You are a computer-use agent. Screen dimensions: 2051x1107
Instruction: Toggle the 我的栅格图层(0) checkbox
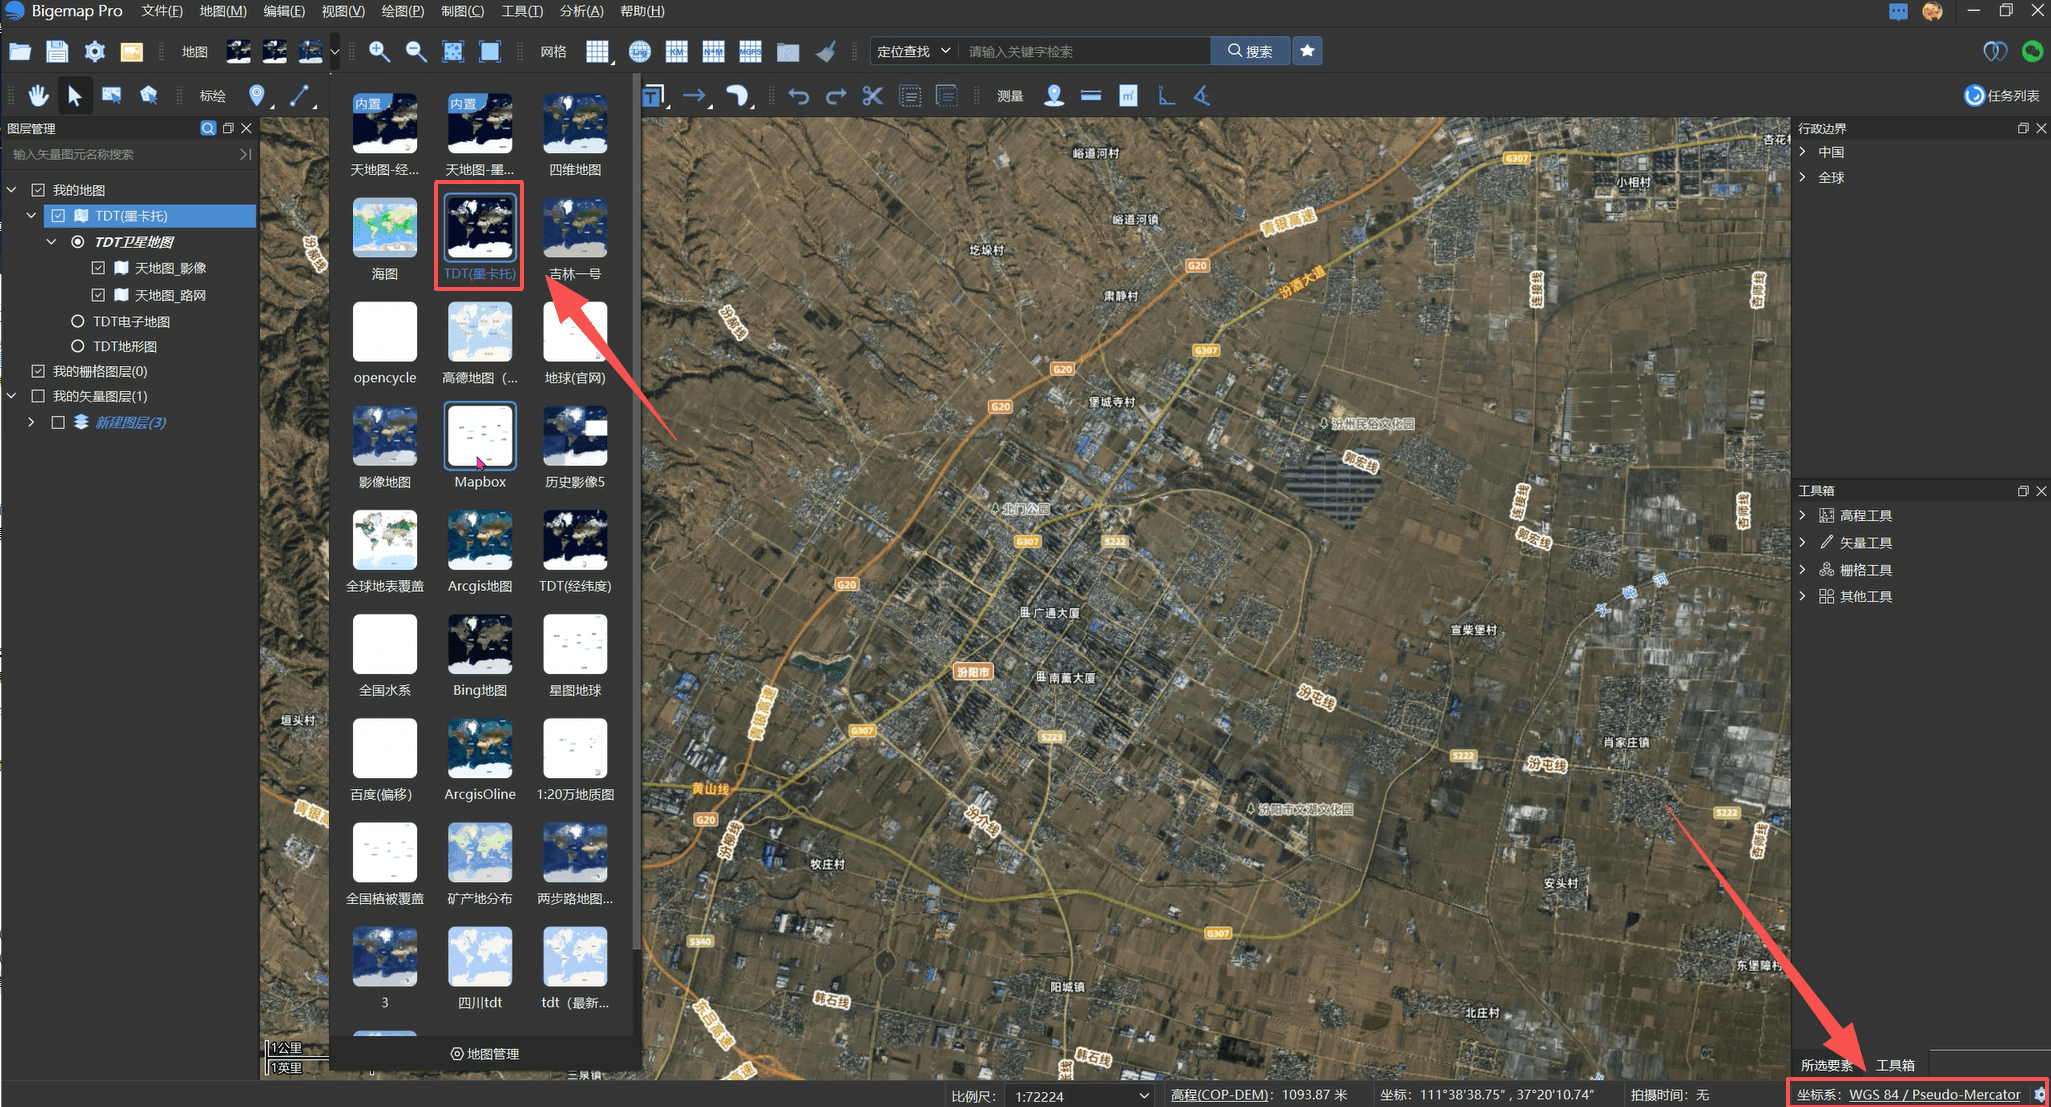point(38,371)
